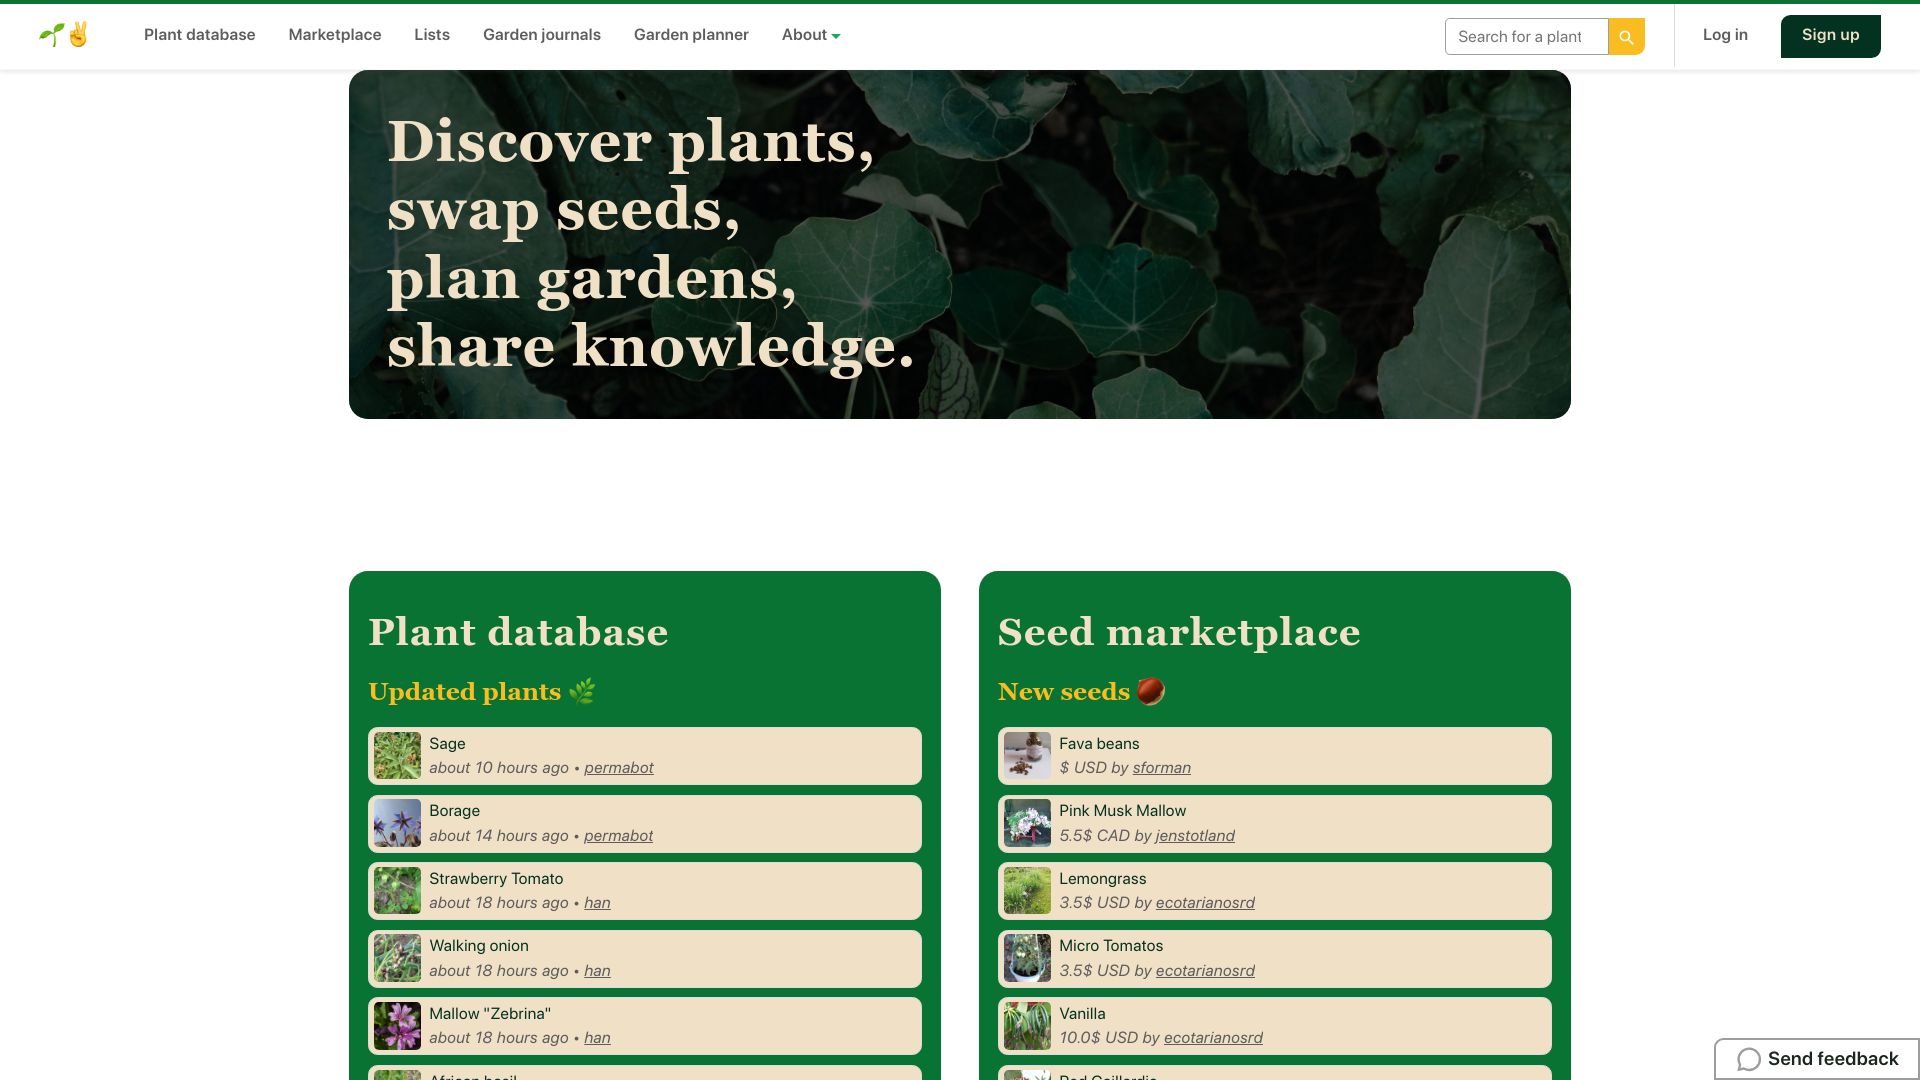The height and width of the screenshot is (1080, 1920).
Task: Click the Updated plants subheading
Action: click(x=482, y=691)
